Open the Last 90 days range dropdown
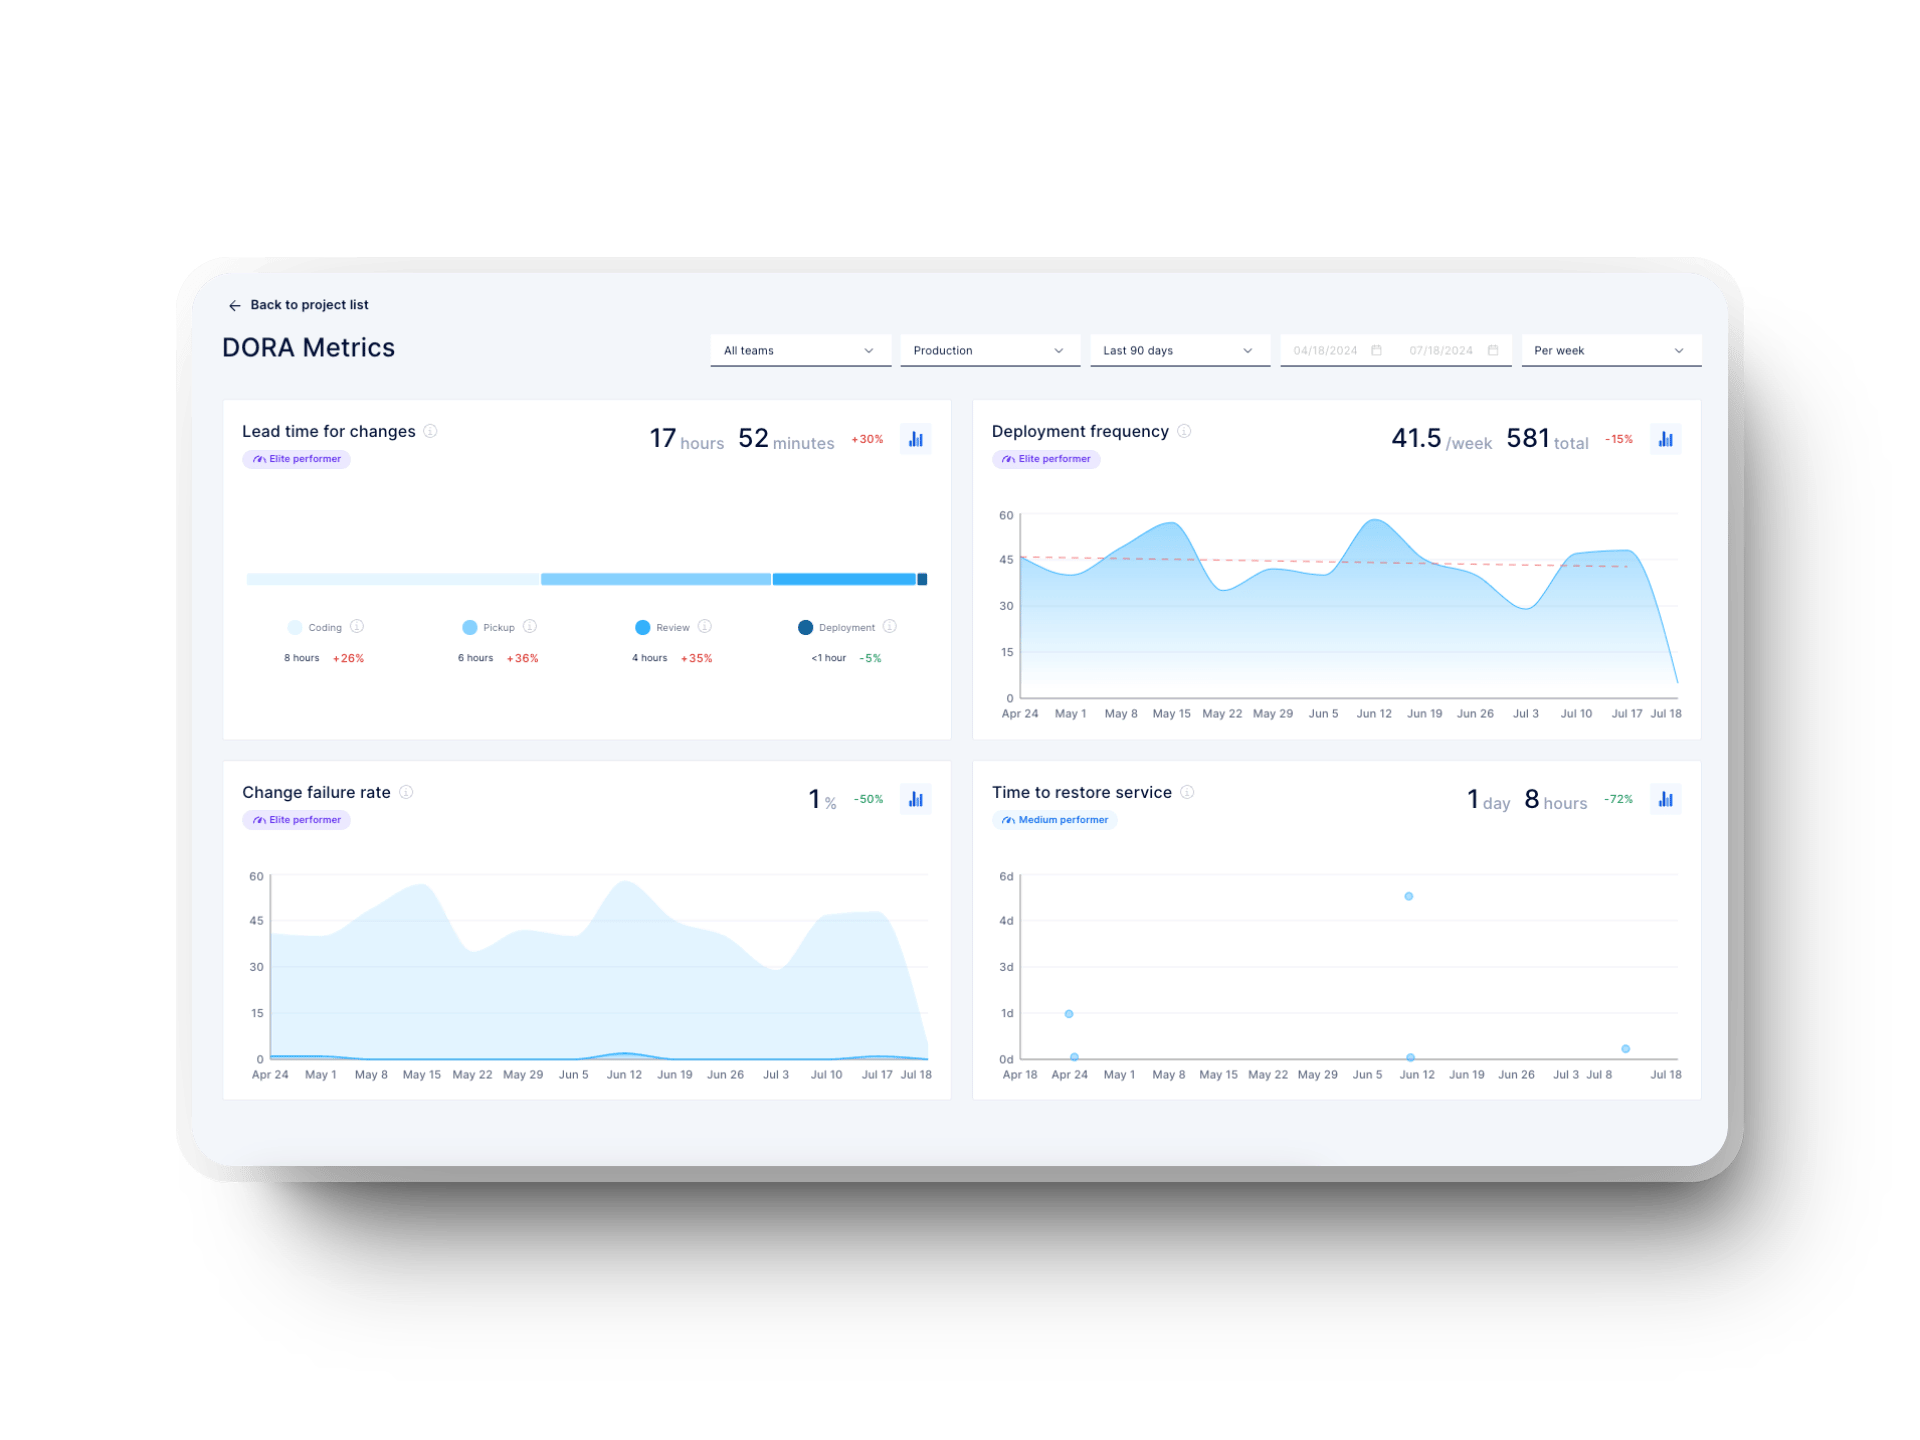The height and width of the screenshot is (1440, 1920). point(1180,350)
